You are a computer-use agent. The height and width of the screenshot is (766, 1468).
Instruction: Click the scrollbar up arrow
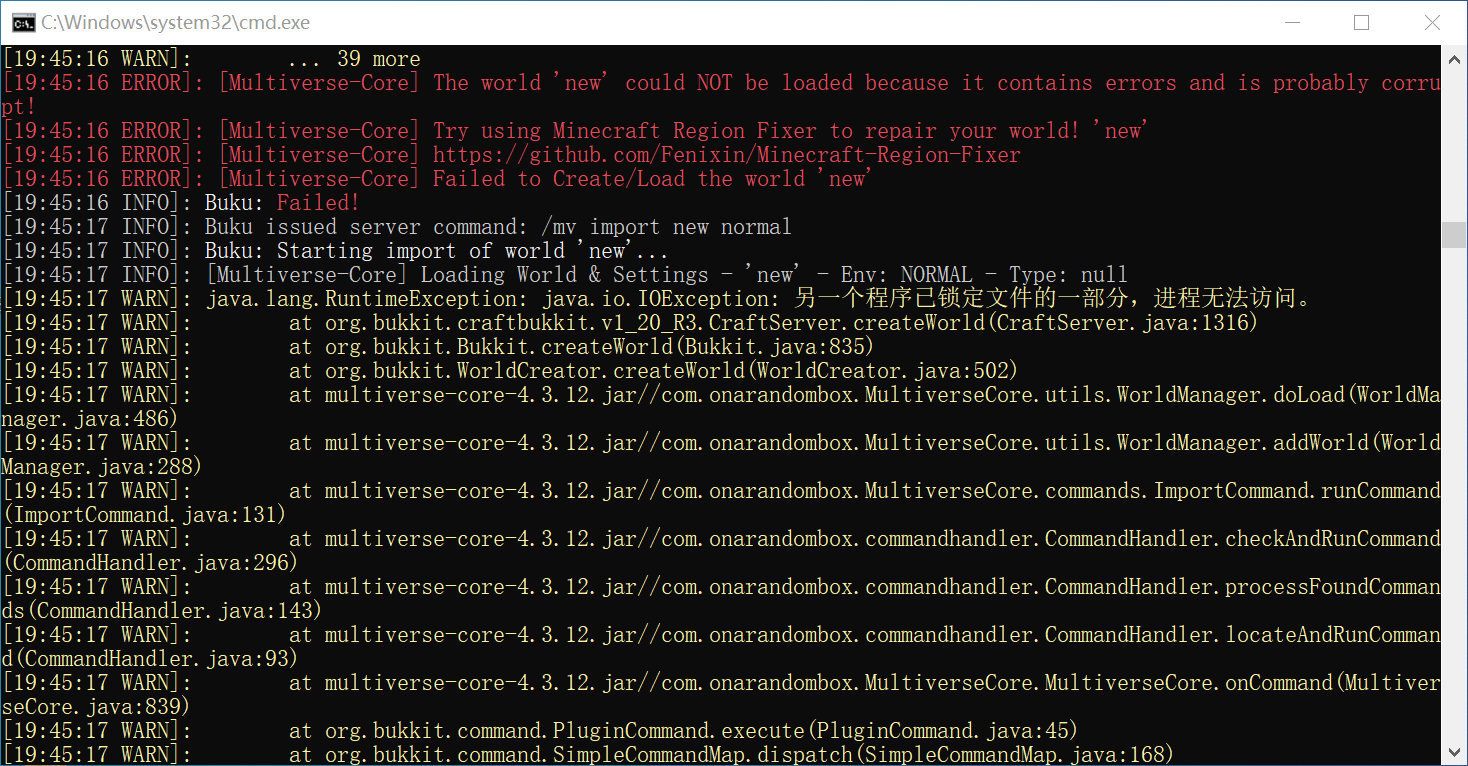pos(1454,60)
